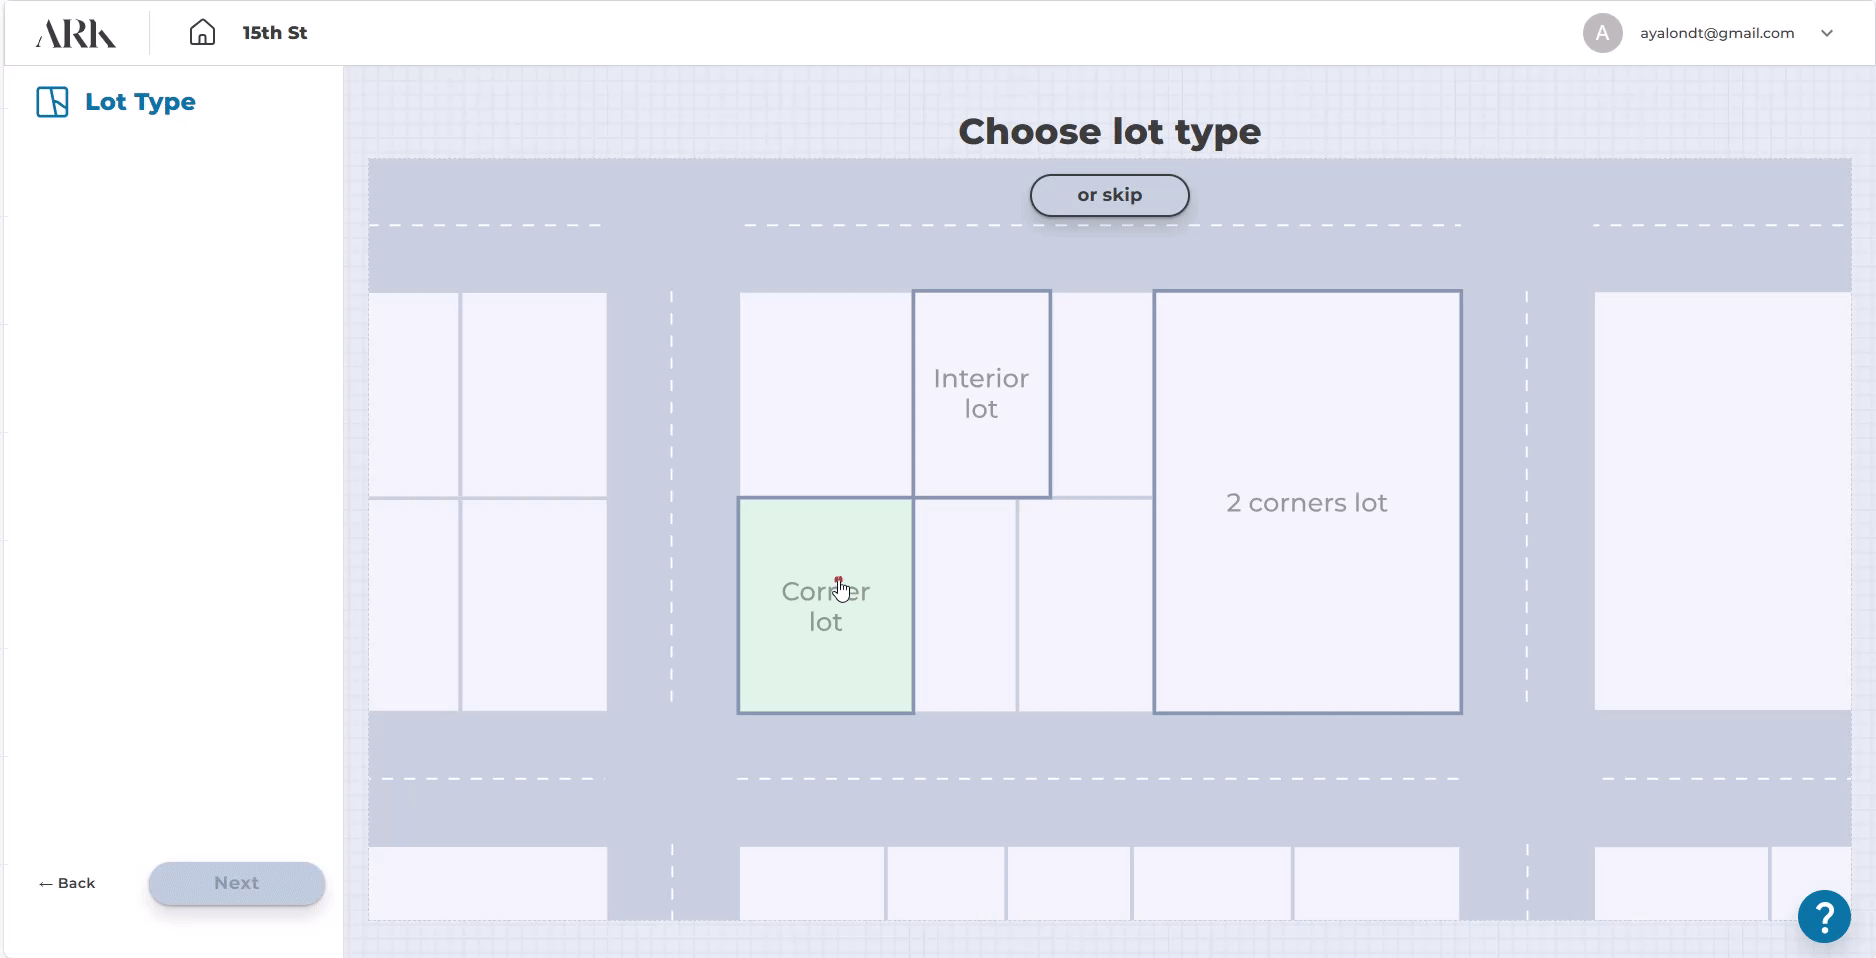Screen dimensions: 1876x958
Task: Open the help question mark button
Action: (x=1823, y=915)
